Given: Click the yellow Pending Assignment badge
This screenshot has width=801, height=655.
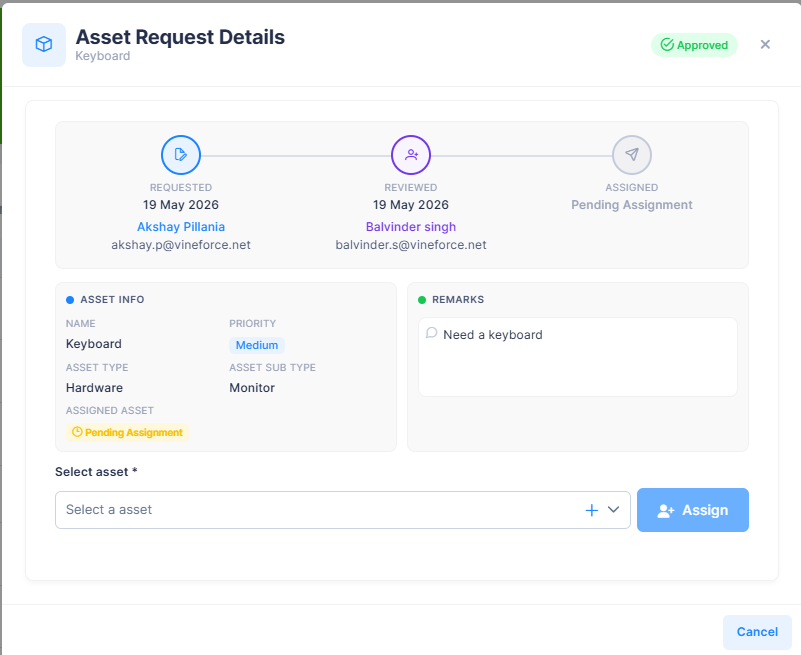Looking at the screenshot, I should pyautogui.click(x=127, y=432).
